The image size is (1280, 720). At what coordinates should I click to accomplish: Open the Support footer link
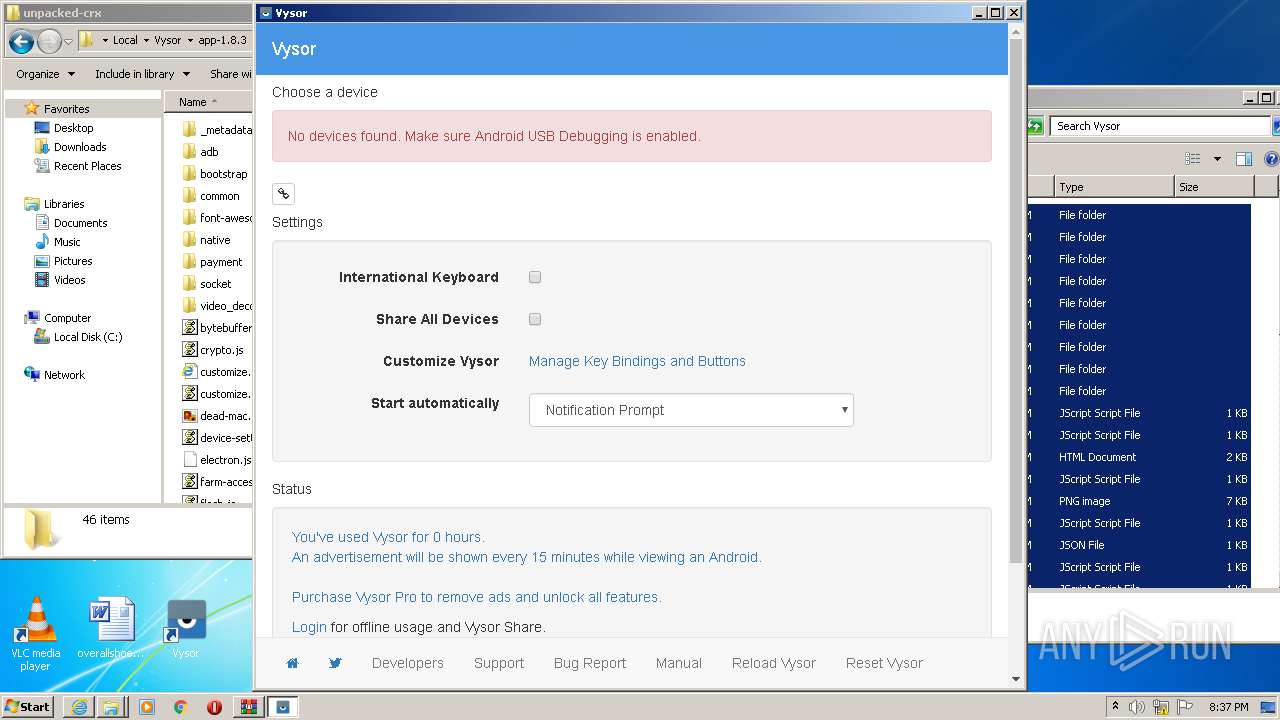[499, 663]
